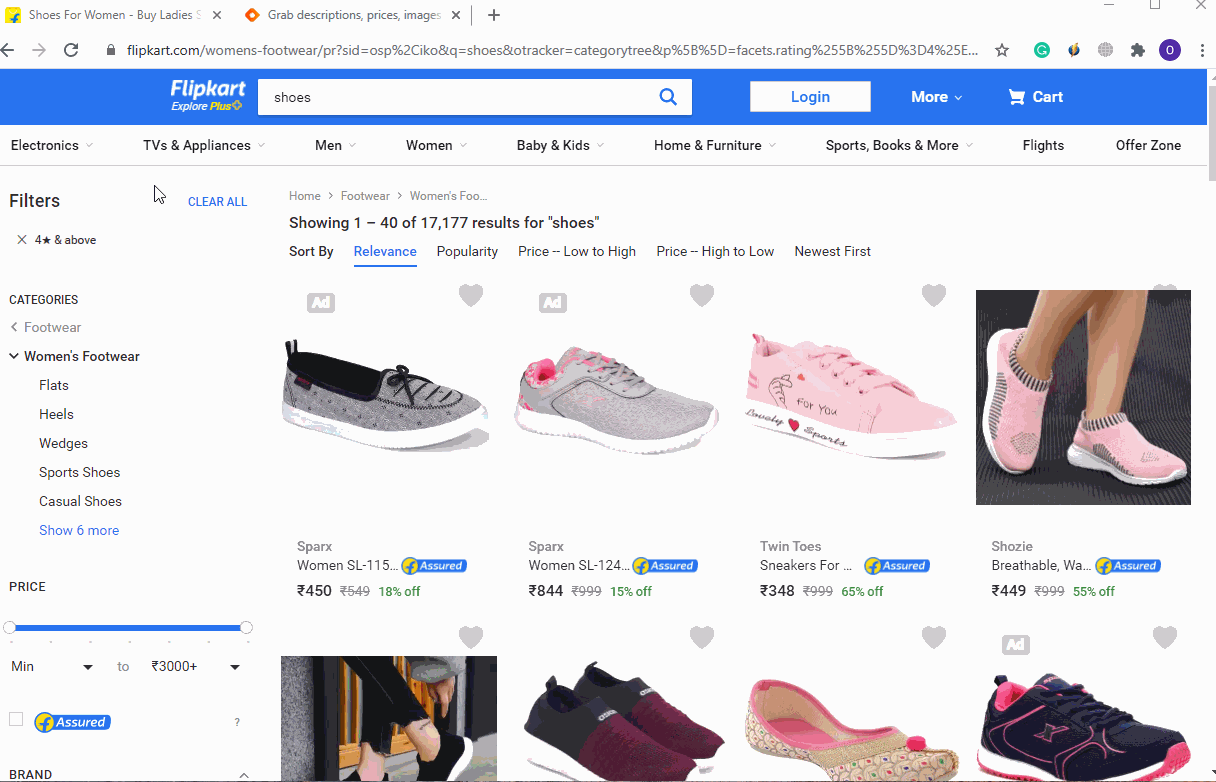Open the Flights link
The width and height of the screenshot is (1216, 782).
[1043, 145]
